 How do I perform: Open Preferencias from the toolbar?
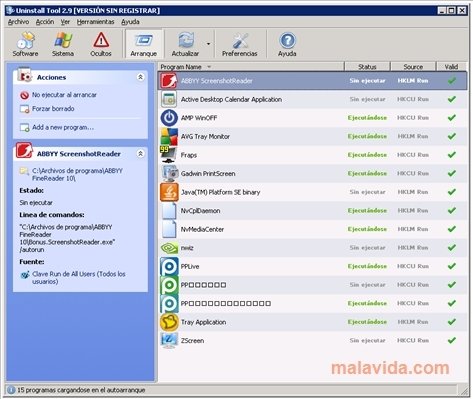coord(240,44)
